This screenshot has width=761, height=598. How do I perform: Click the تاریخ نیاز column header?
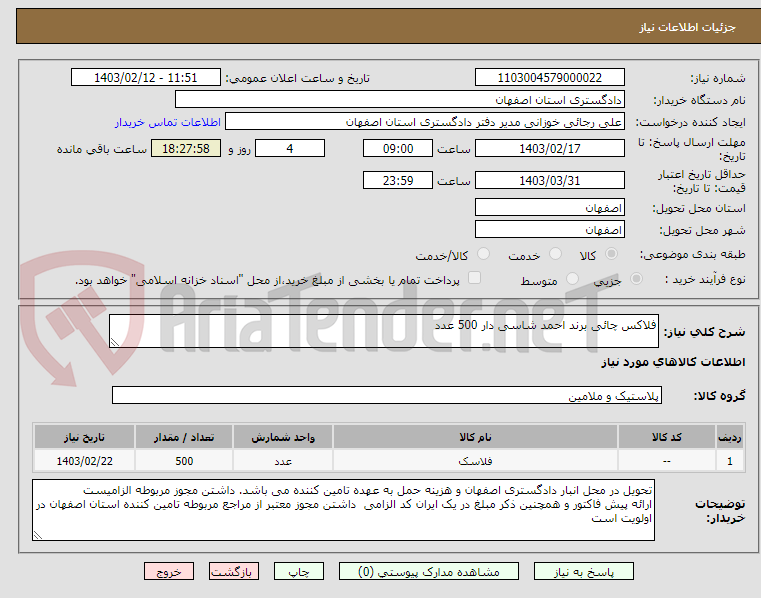(x=84, y=437)
